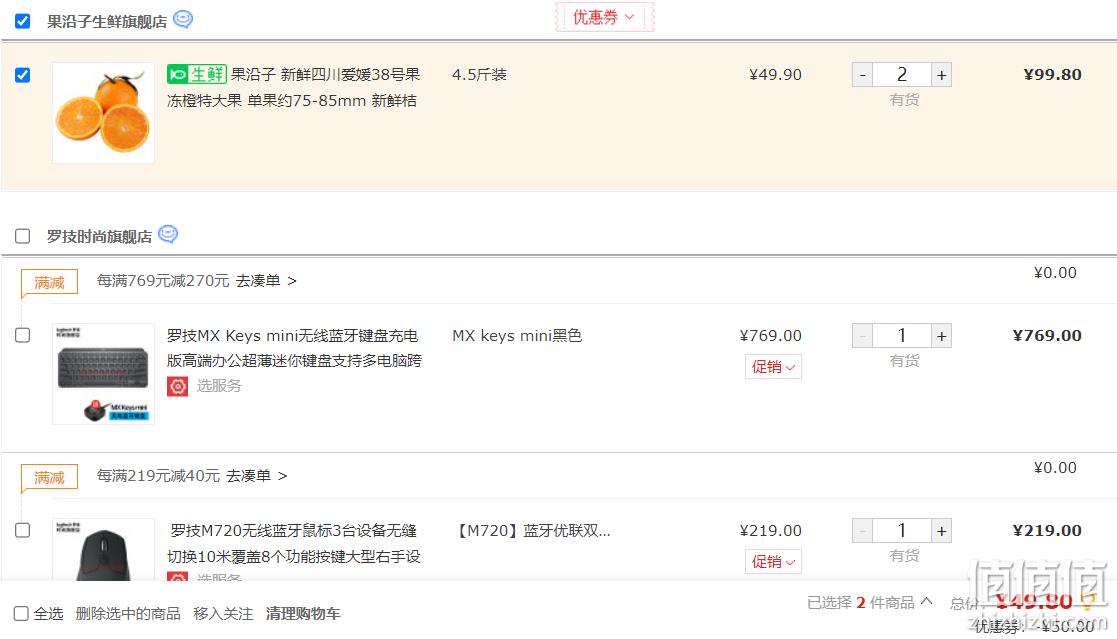Decrease orange quantity with minus button
Screen dimensions: 1117x639
point(863,75)
